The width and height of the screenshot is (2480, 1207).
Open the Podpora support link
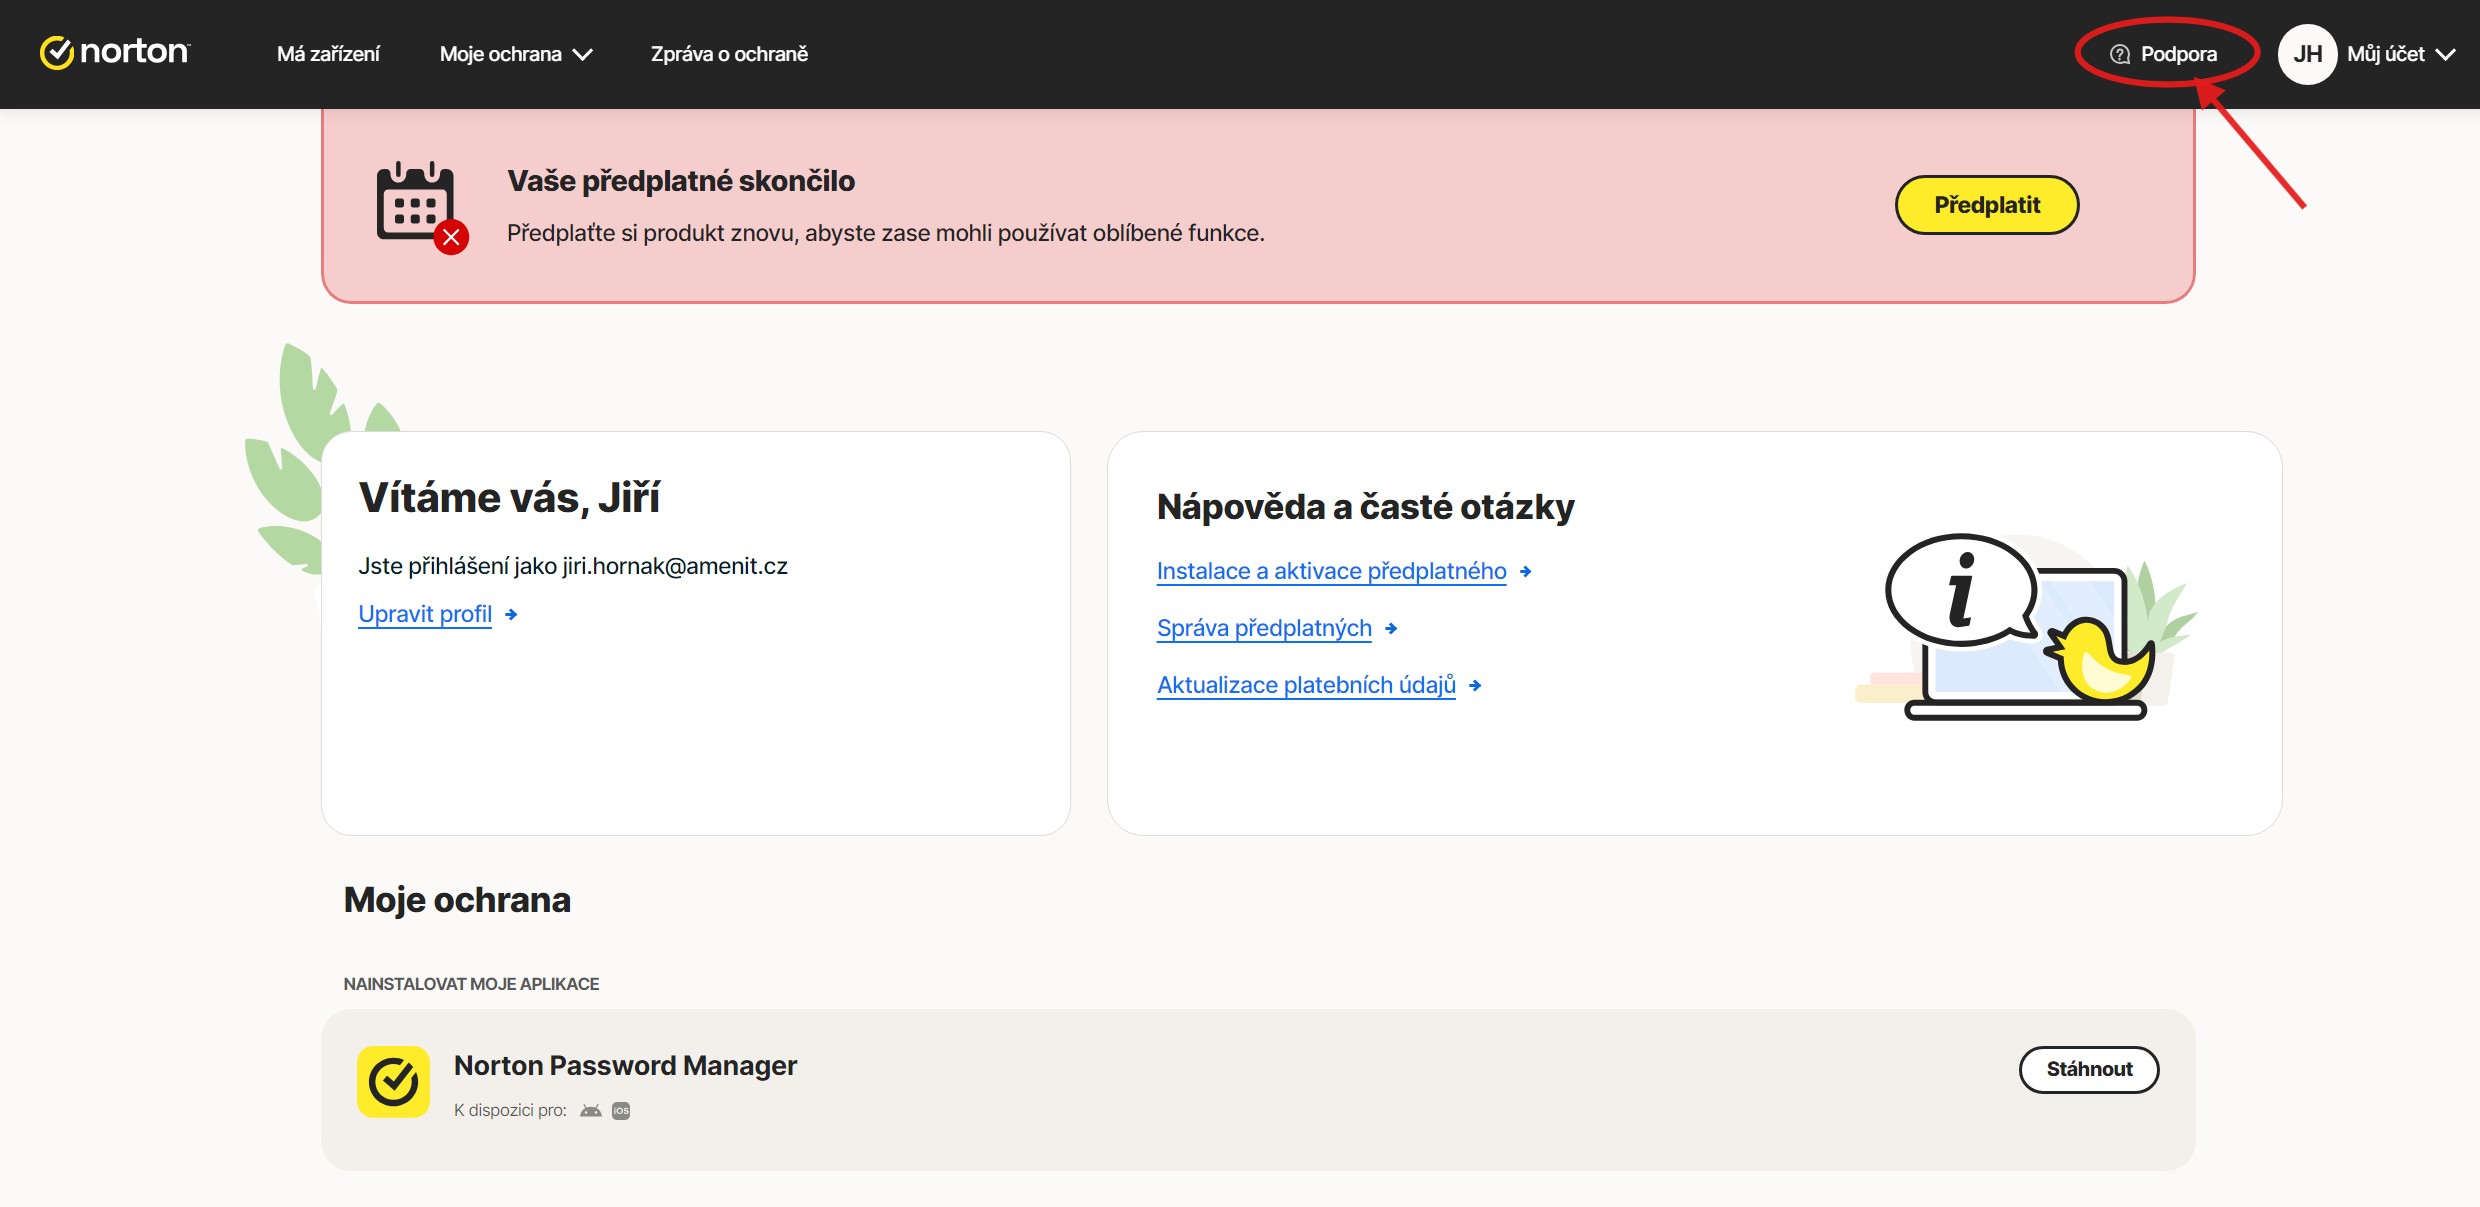[x=2178, y=54]
